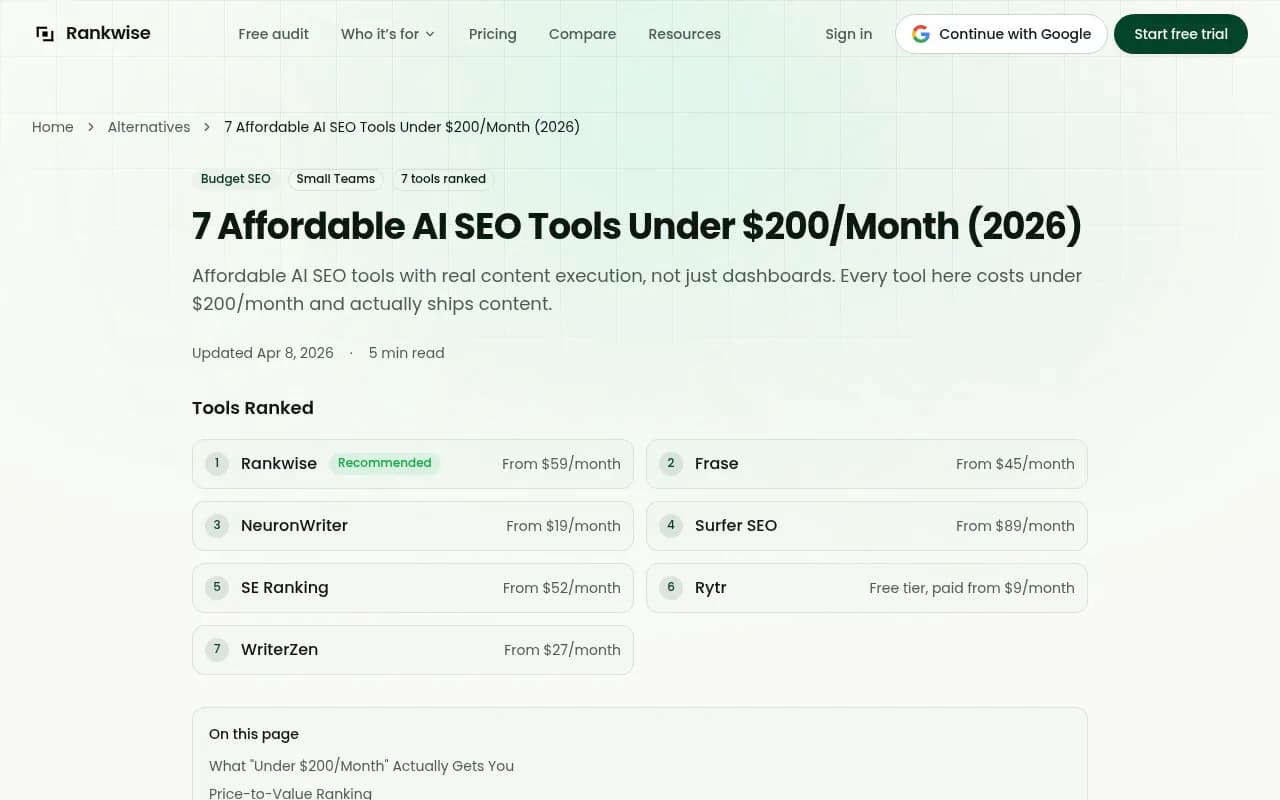Open the WriterZen tool card
1280x800 pixels.
pyautogui.click(x=413, y=650)
